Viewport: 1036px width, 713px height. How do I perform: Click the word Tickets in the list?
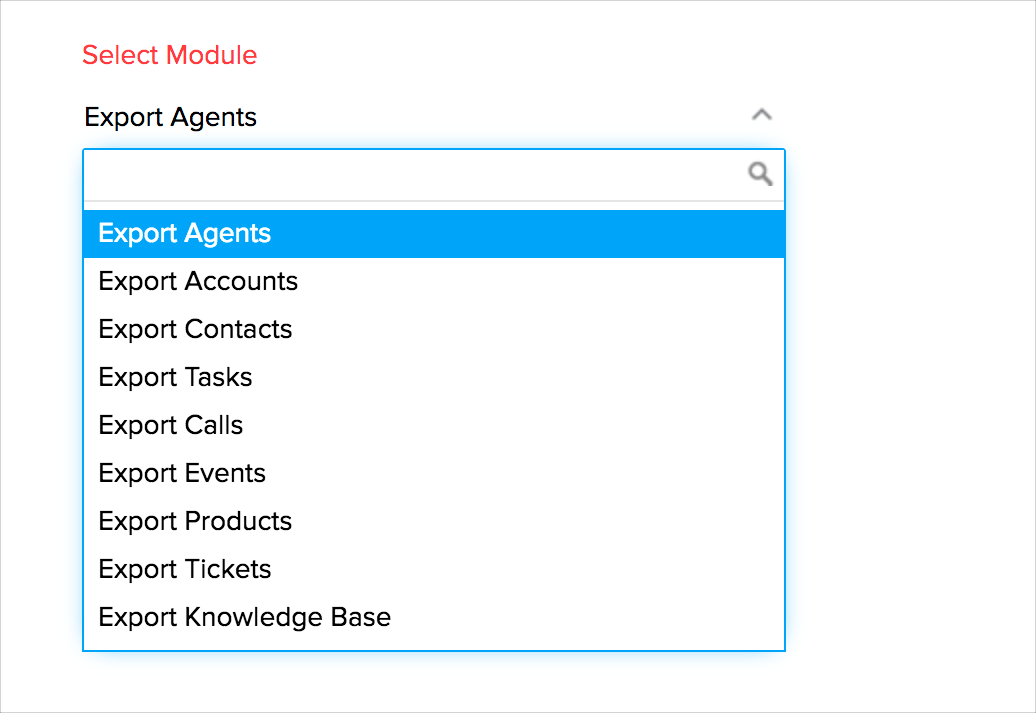228,570
